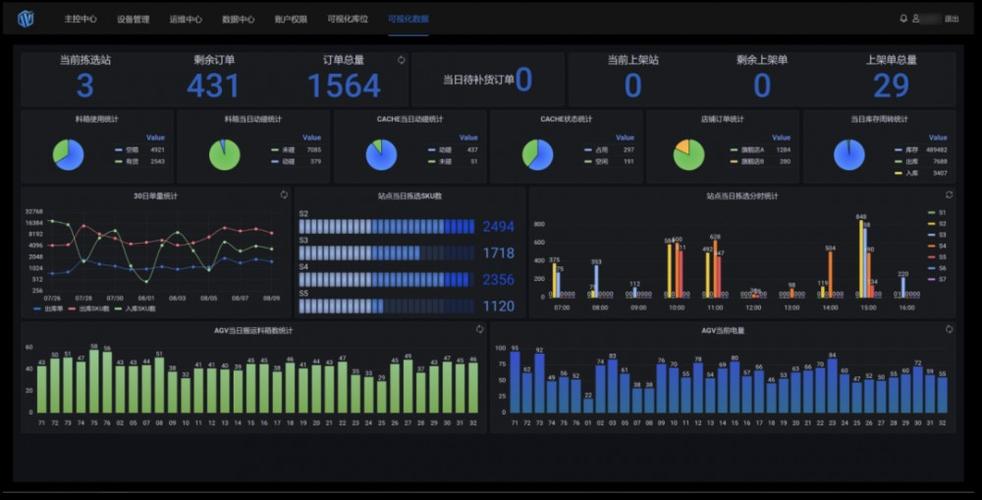Screen dimensions: 982x500
Task: Click the S2 SKU progress bar
Action: (386, 226)
